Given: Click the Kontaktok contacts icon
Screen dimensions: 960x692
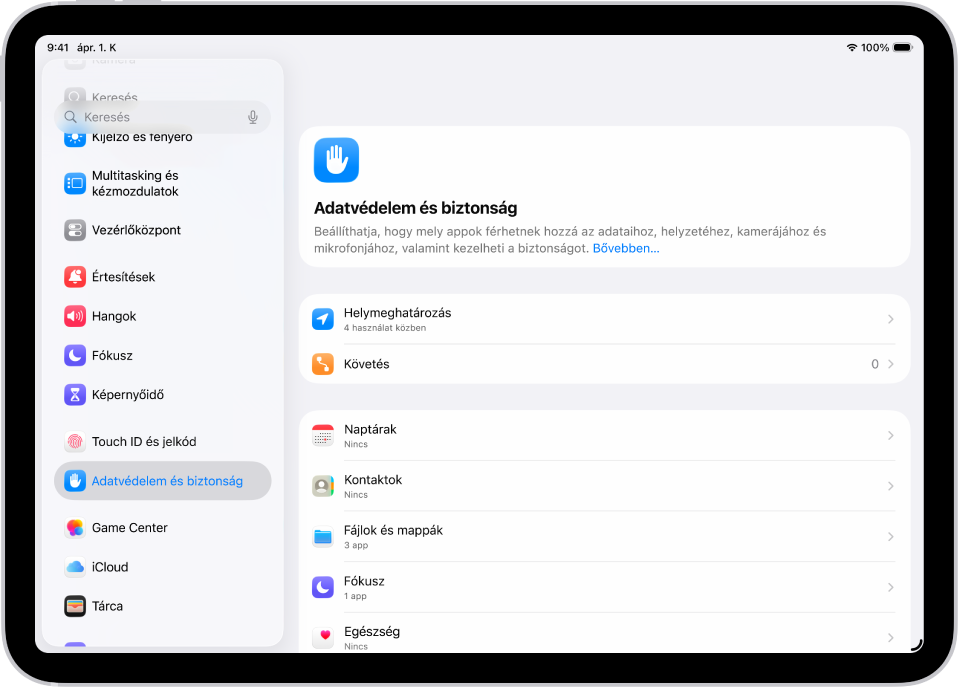Looking at the screenshot, I should point(323,486).
